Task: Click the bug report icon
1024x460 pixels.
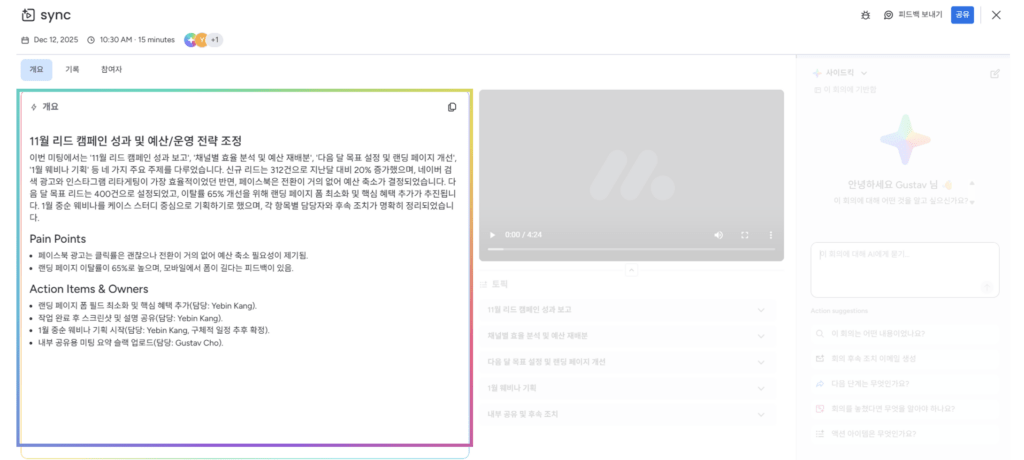Action: 865,15
